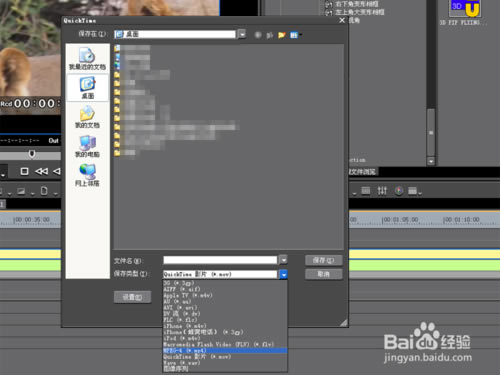500x375 pixels.
Task: Click the audio mixer icon above timeline
Action: 382,191
